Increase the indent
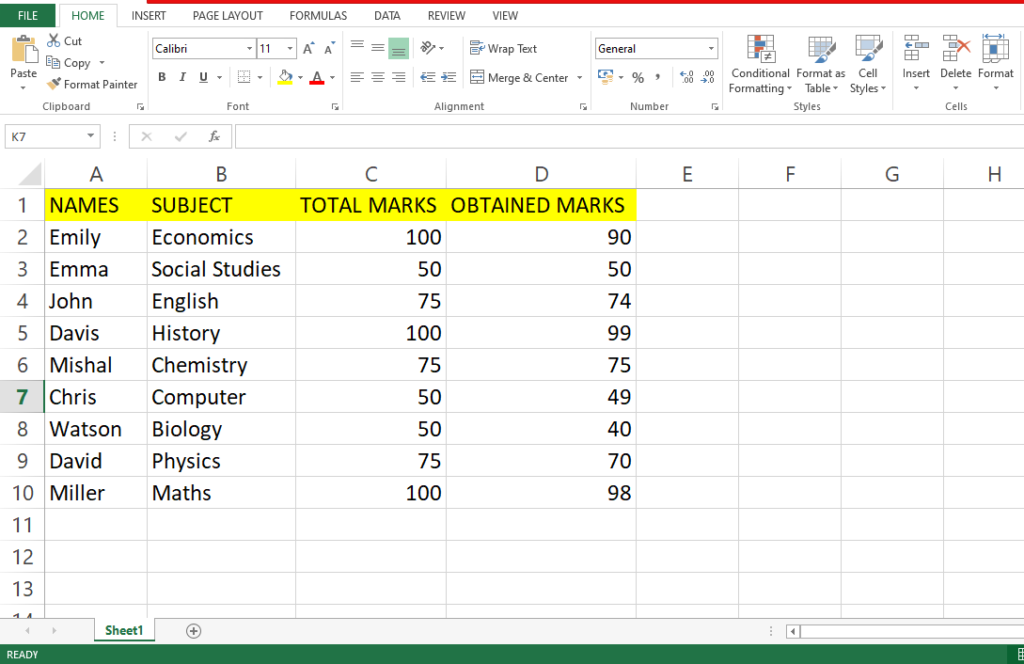This screenshot has height=664, width=1024. tap(449, 77)
